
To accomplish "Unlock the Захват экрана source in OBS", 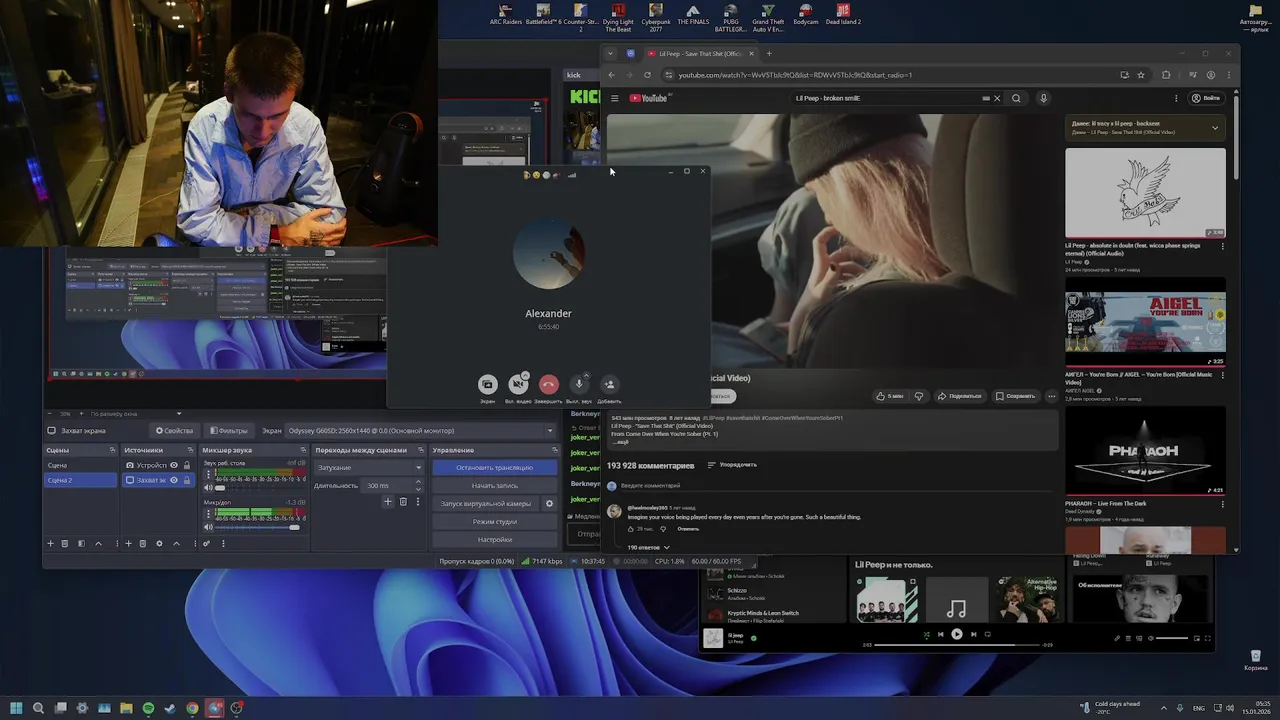I will tap(187, 480).
